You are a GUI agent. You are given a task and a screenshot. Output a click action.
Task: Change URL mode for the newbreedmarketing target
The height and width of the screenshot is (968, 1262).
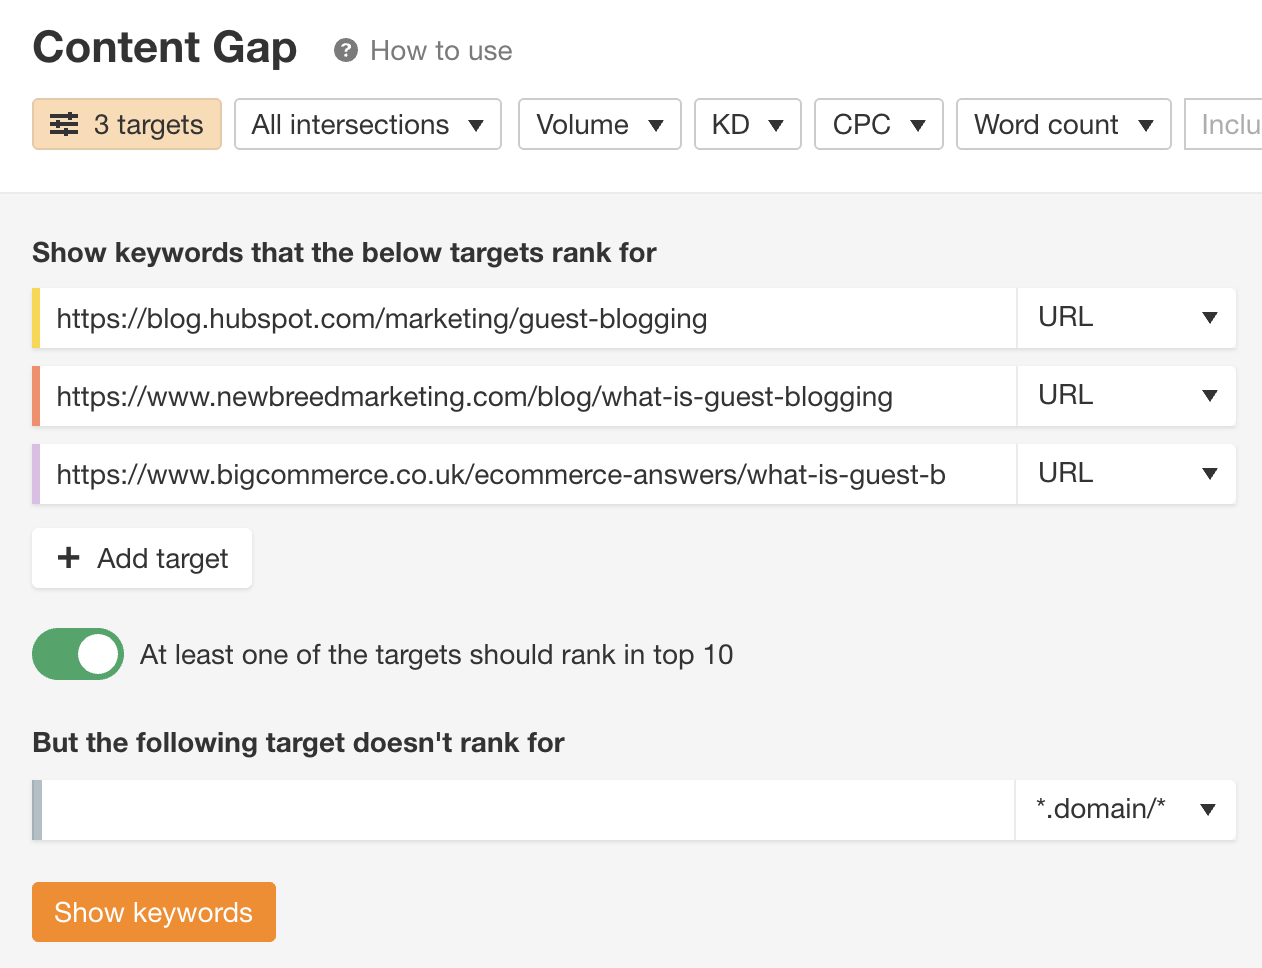click(x=1126, y=396)
